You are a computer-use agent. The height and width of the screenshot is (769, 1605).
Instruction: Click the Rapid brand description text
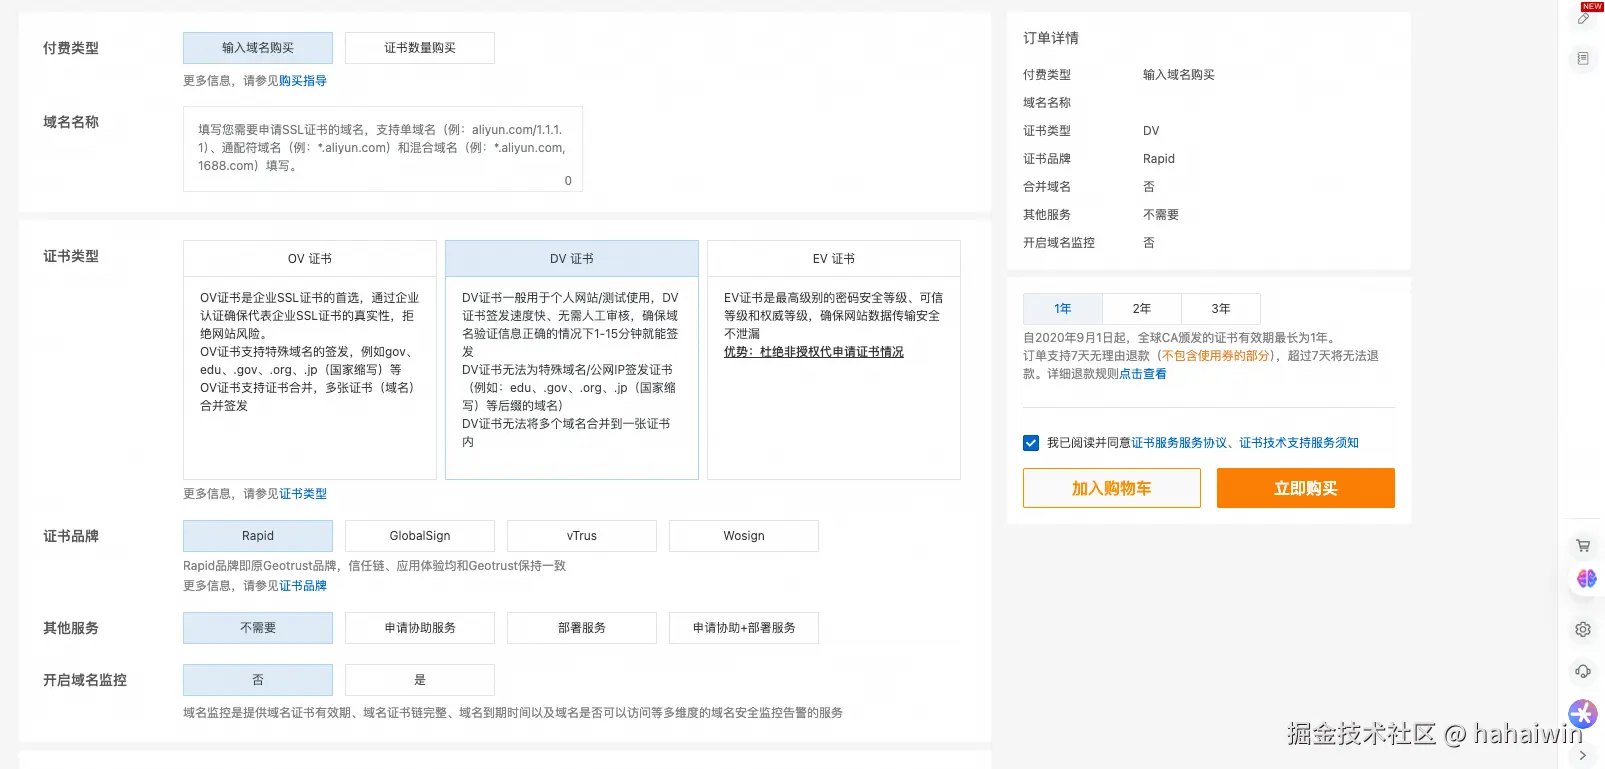(374, 566)
